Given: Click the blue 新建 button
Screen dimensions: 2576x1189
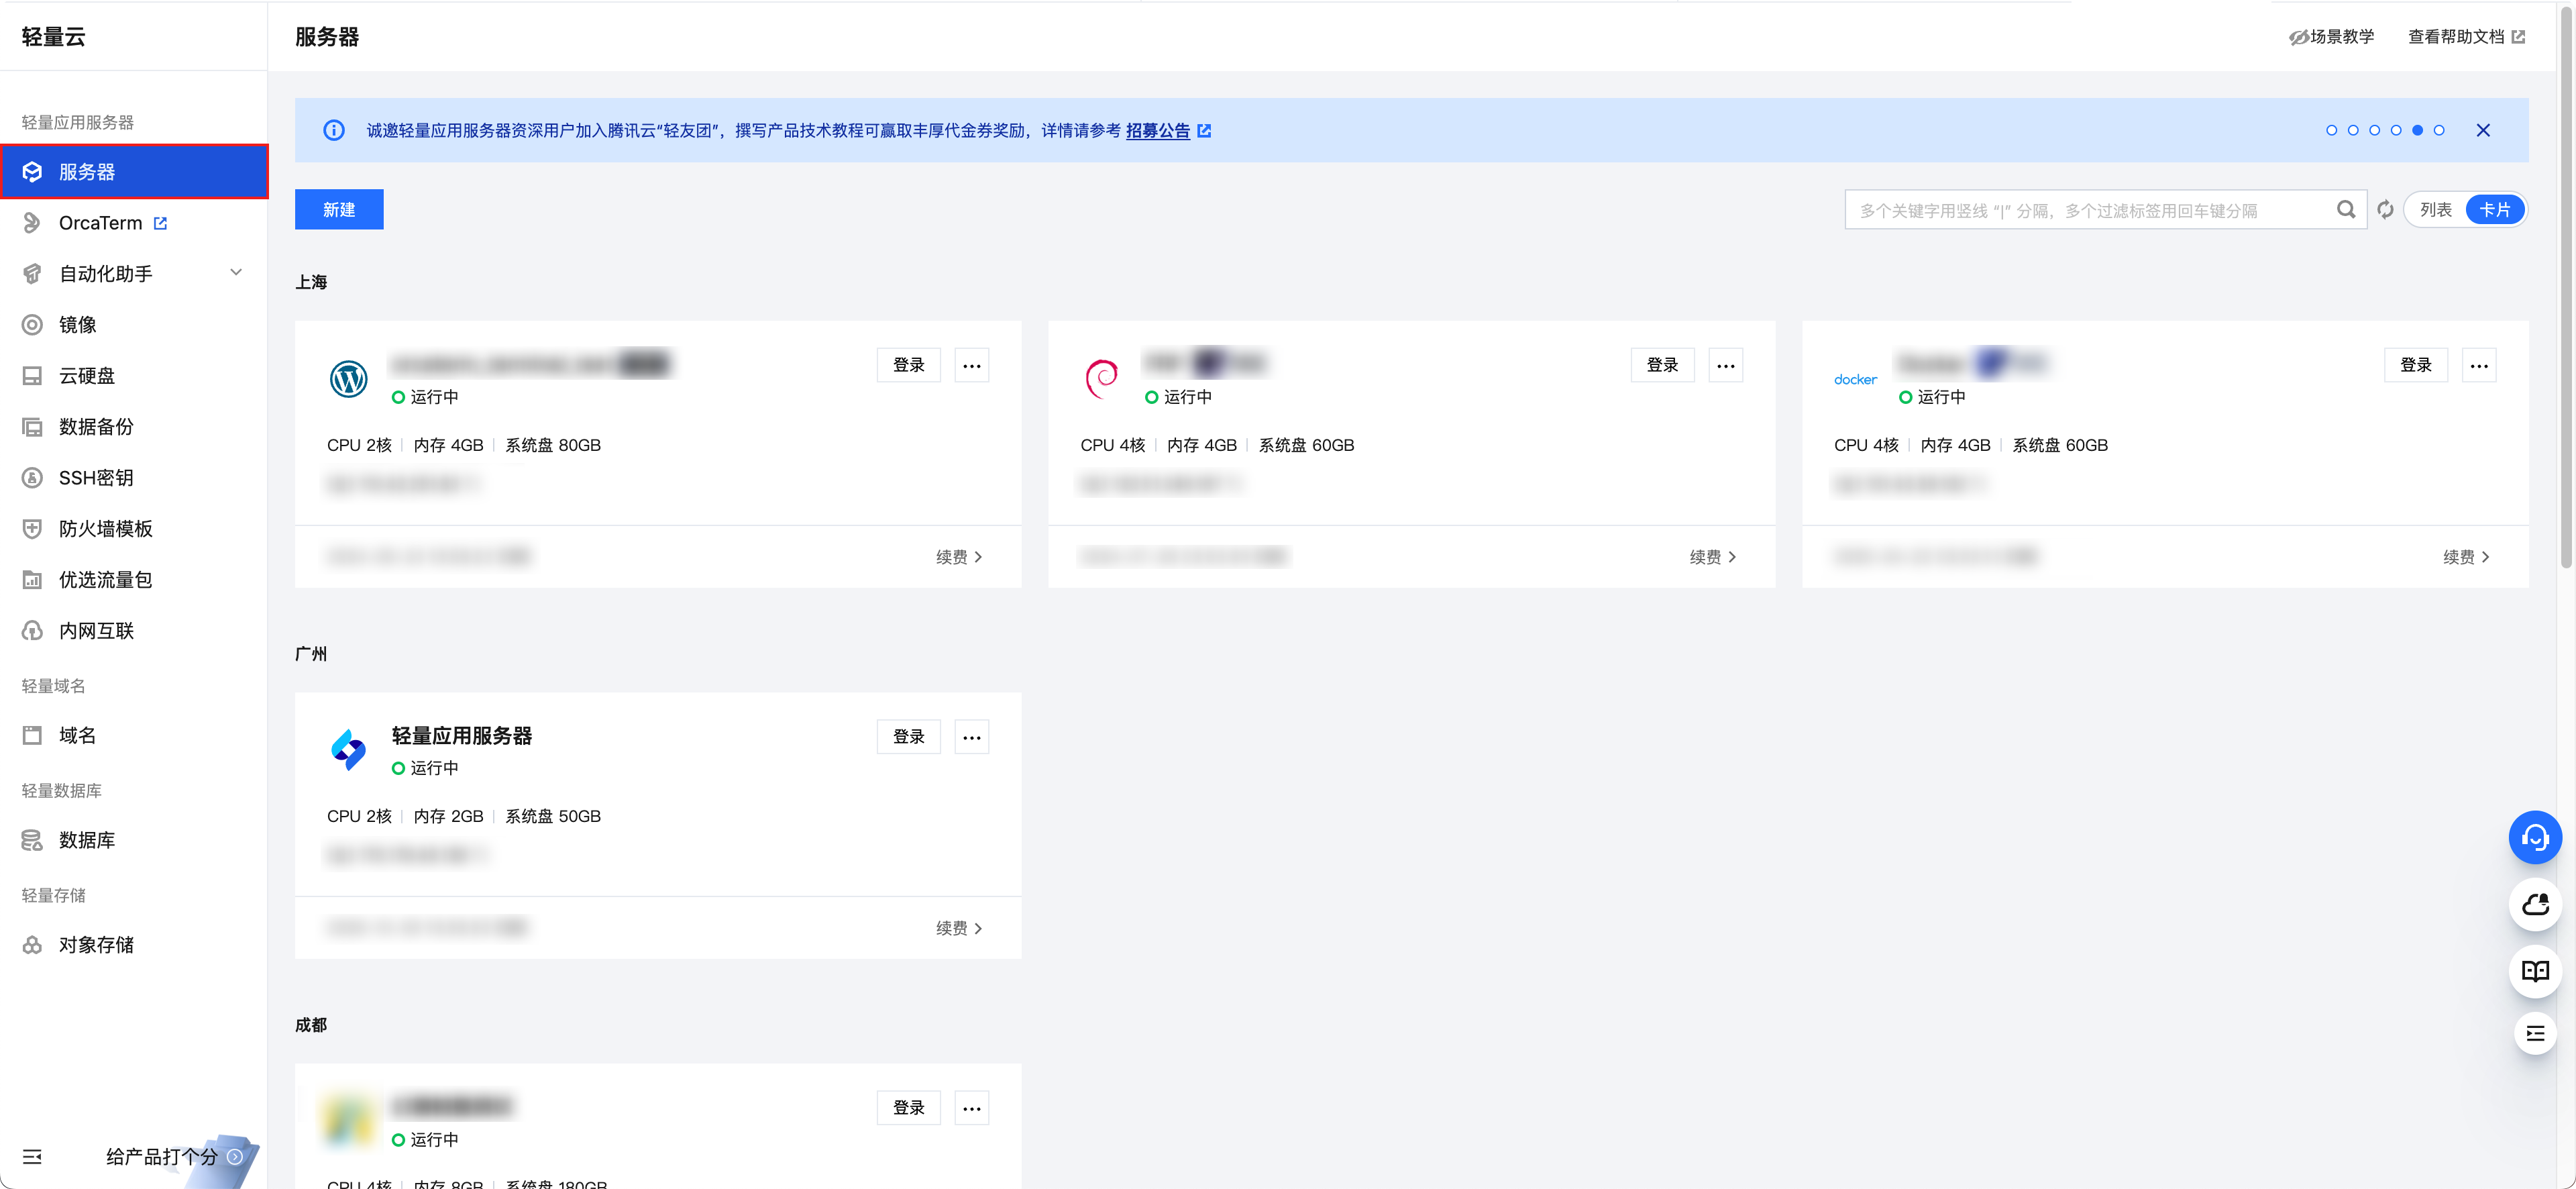Looking at the screenshot, I should (339, 210).
